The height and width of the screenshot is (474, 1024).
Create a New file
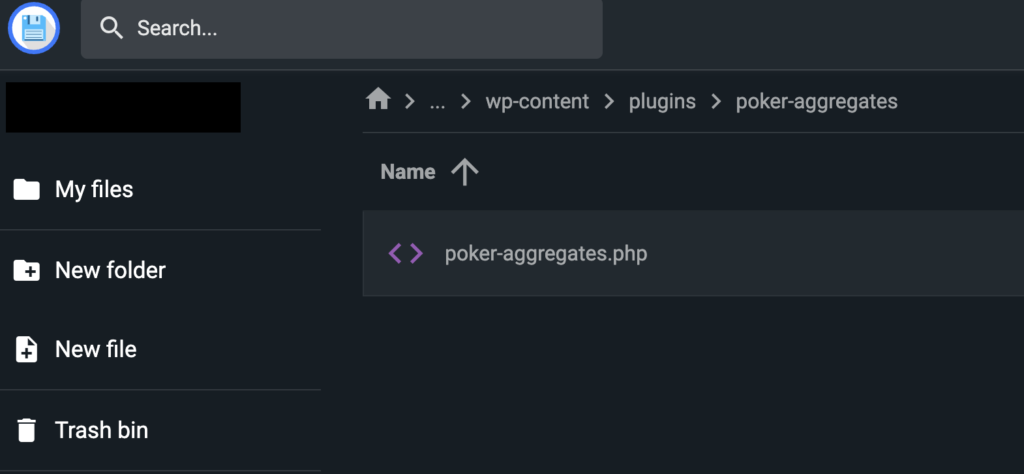(96, 350)
